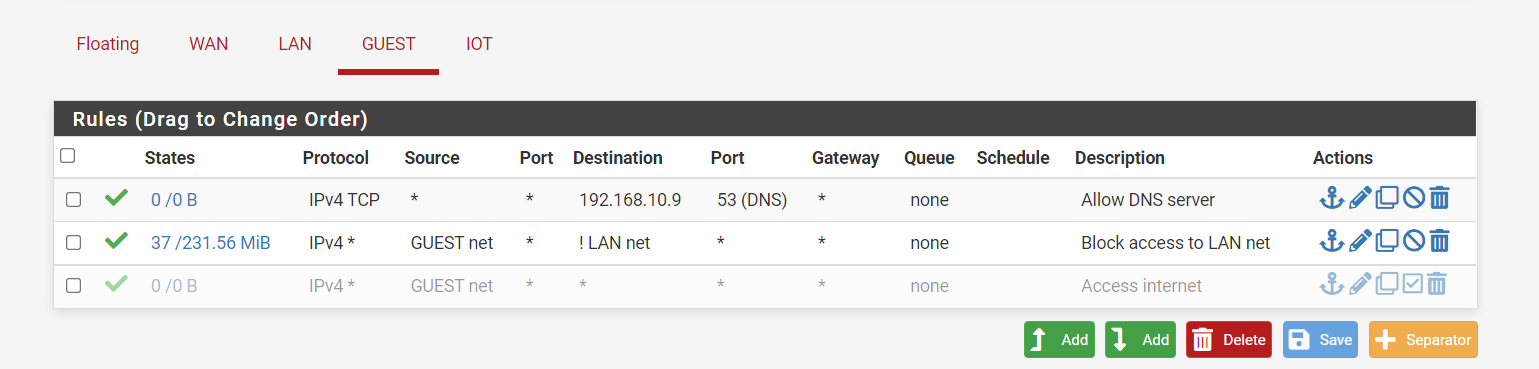Image resolution: width=1539 pixels, height=369 pixels.
Task: Delete the Block access to LAN net rule
Action: click(x=1439, y=240)
